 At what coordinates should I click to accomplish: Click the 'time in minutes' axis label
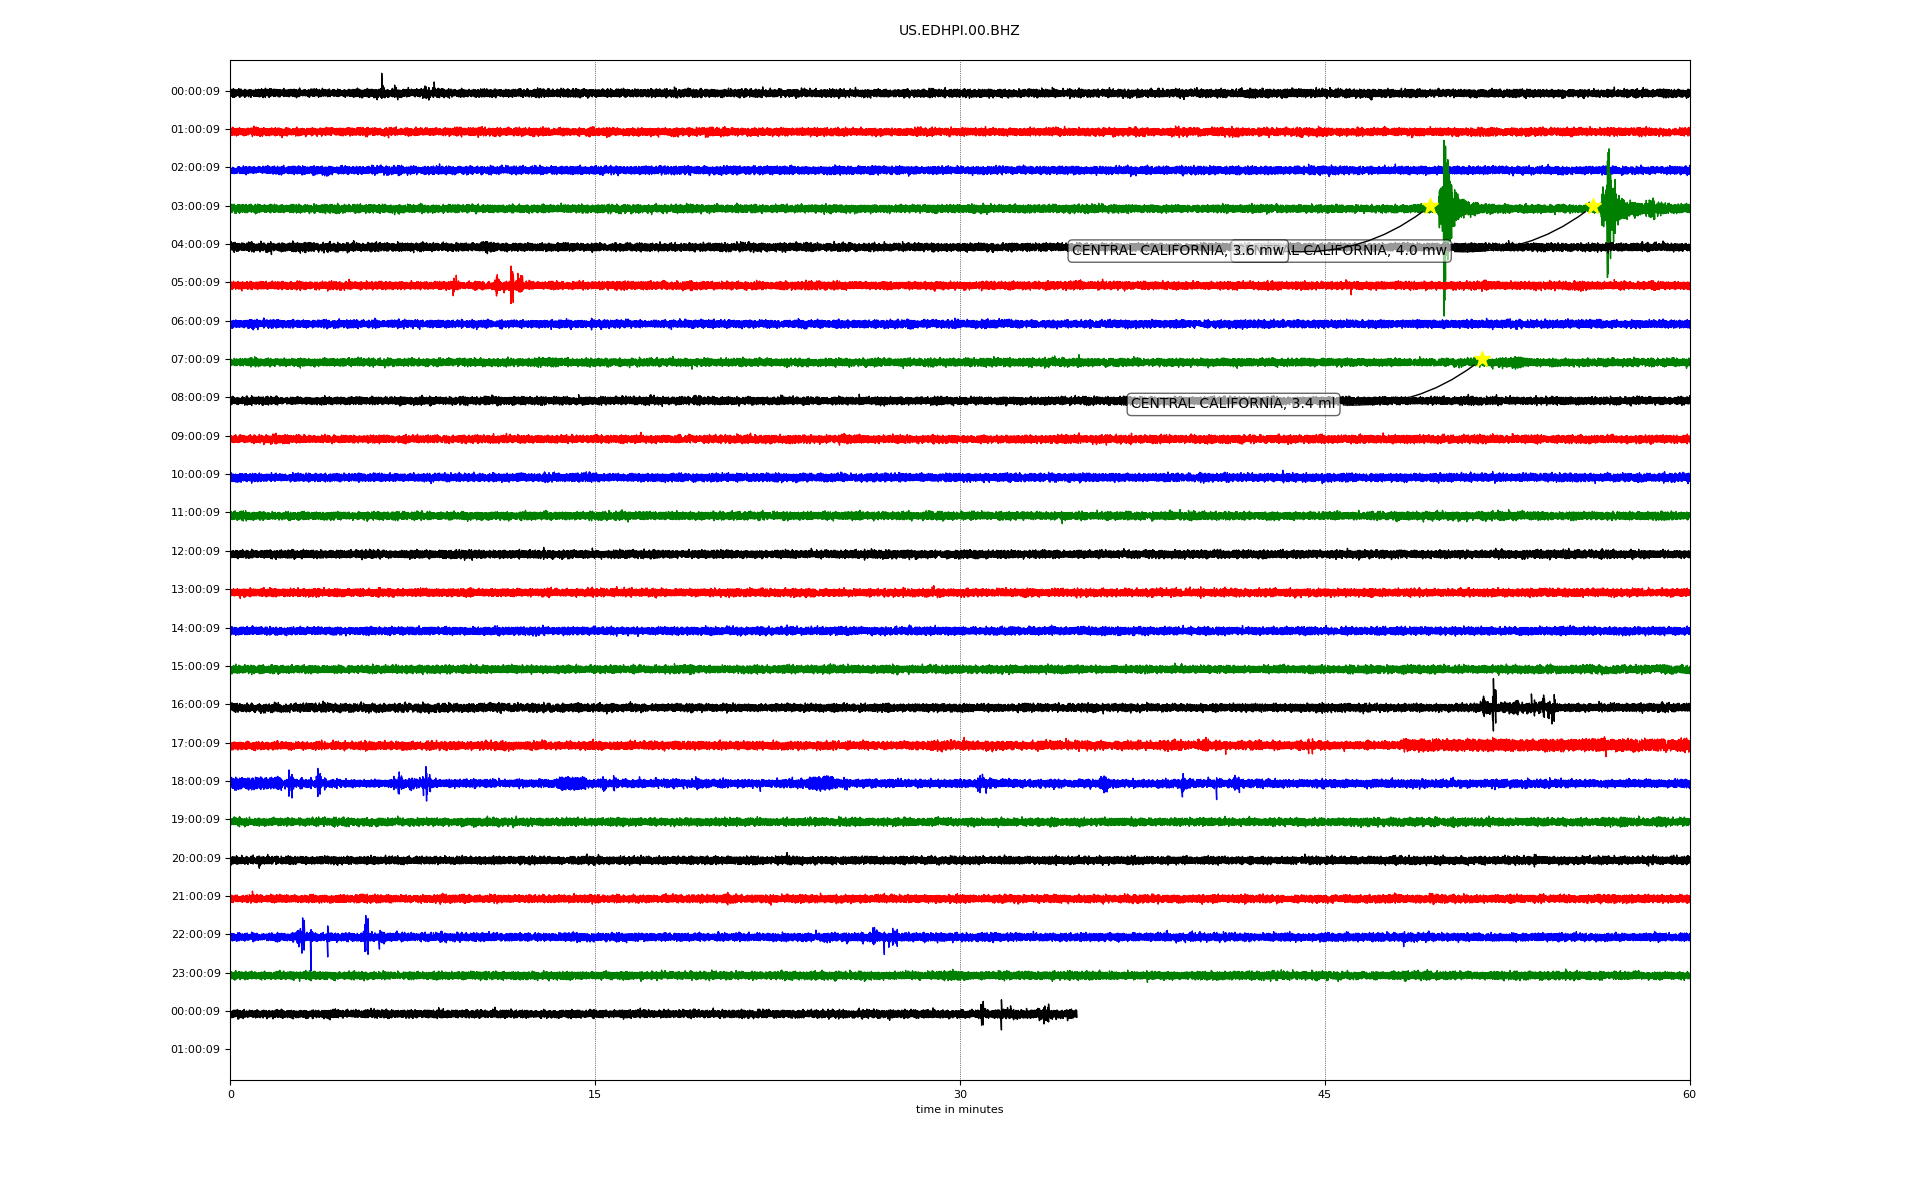click(959, 1110)
